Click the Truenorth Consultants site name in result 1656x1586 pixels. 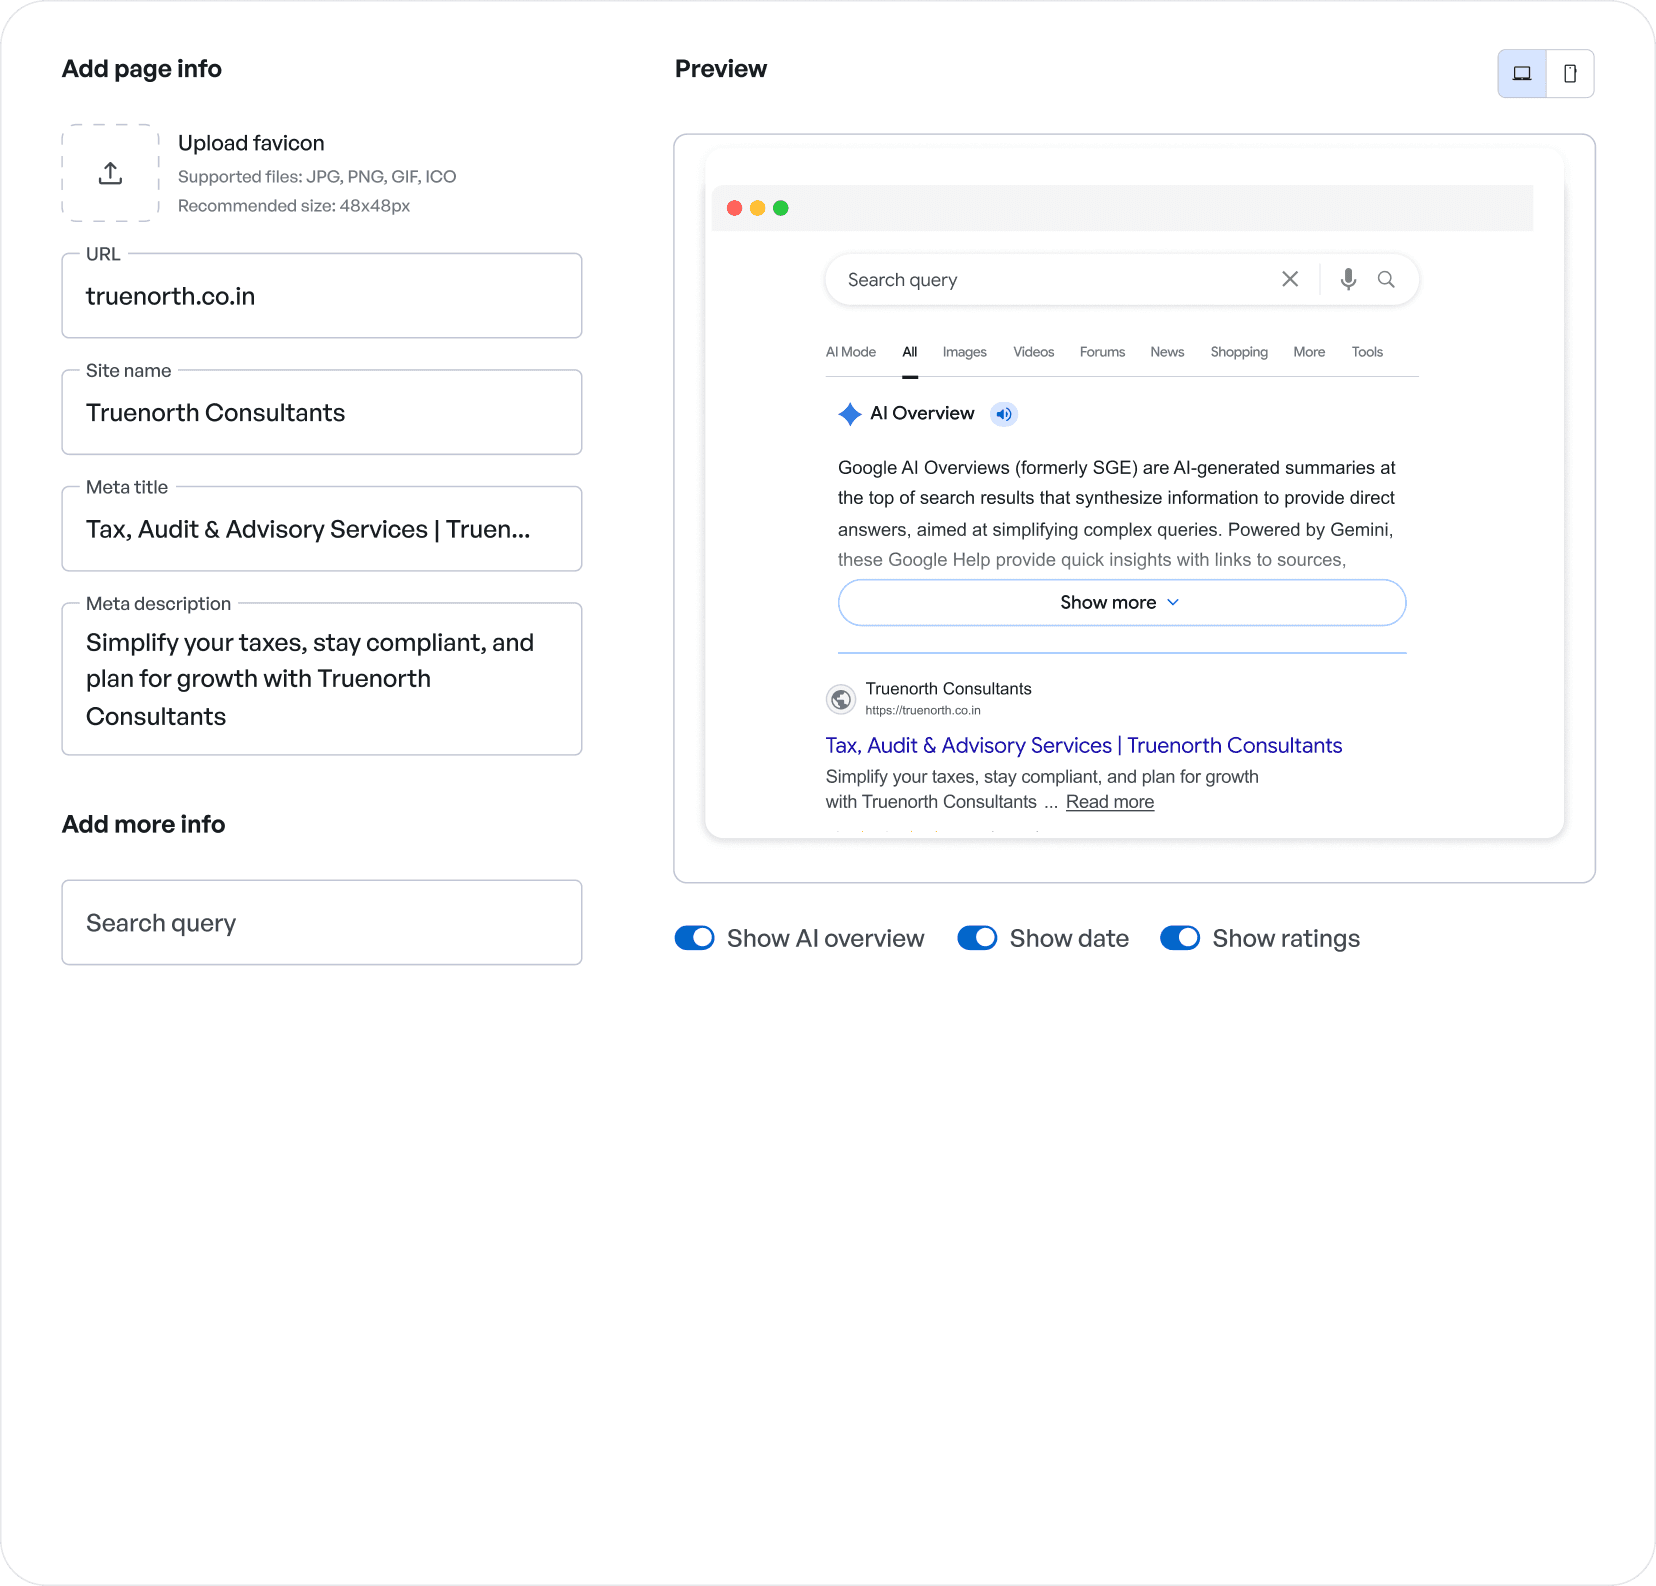tap(949, 689)
